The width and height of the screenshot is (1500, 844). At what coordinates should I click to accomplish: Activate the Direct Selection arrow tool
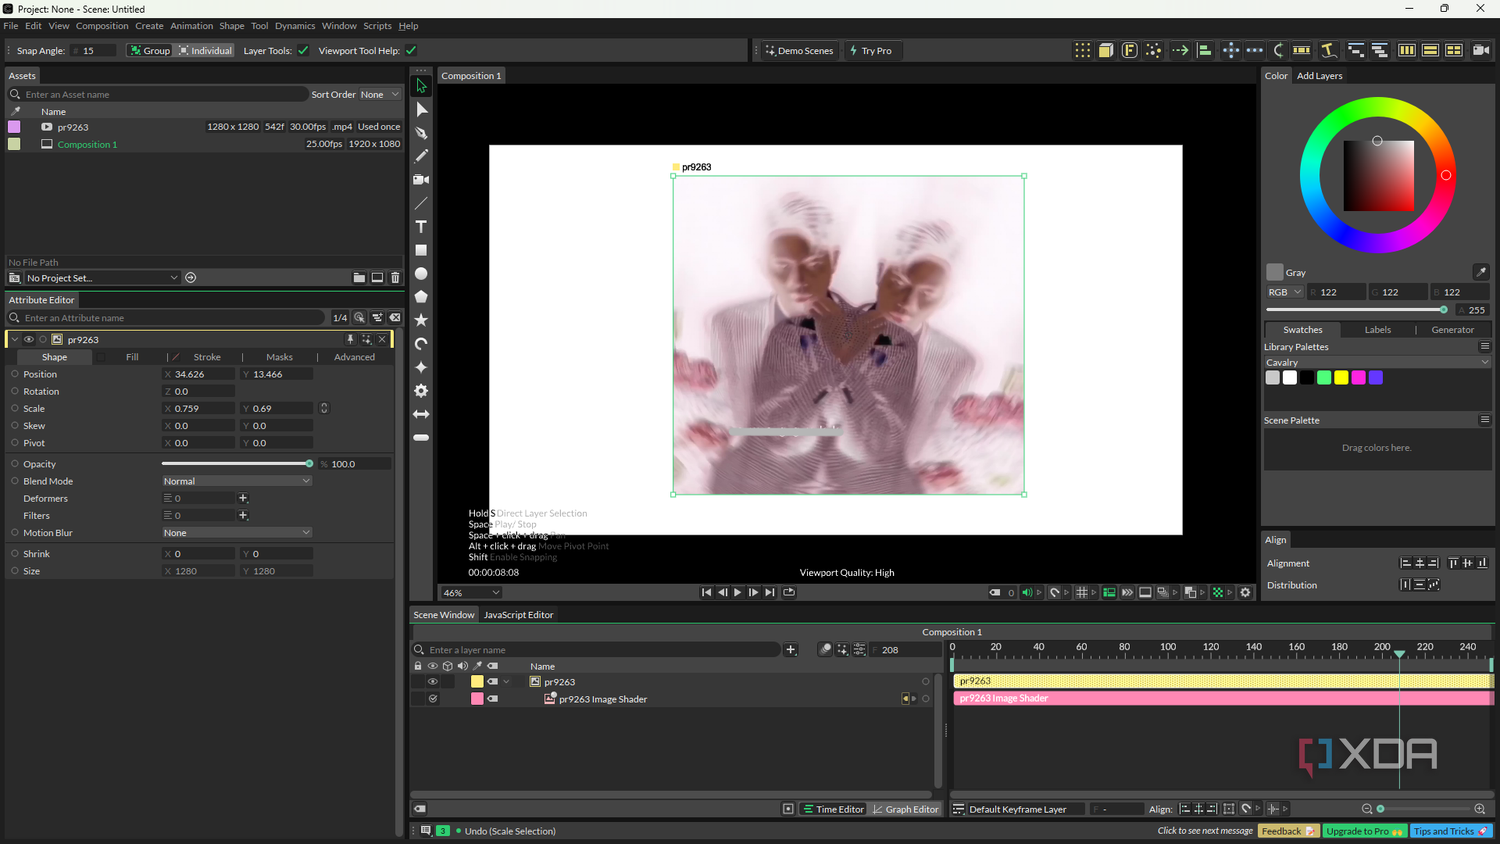421,109
